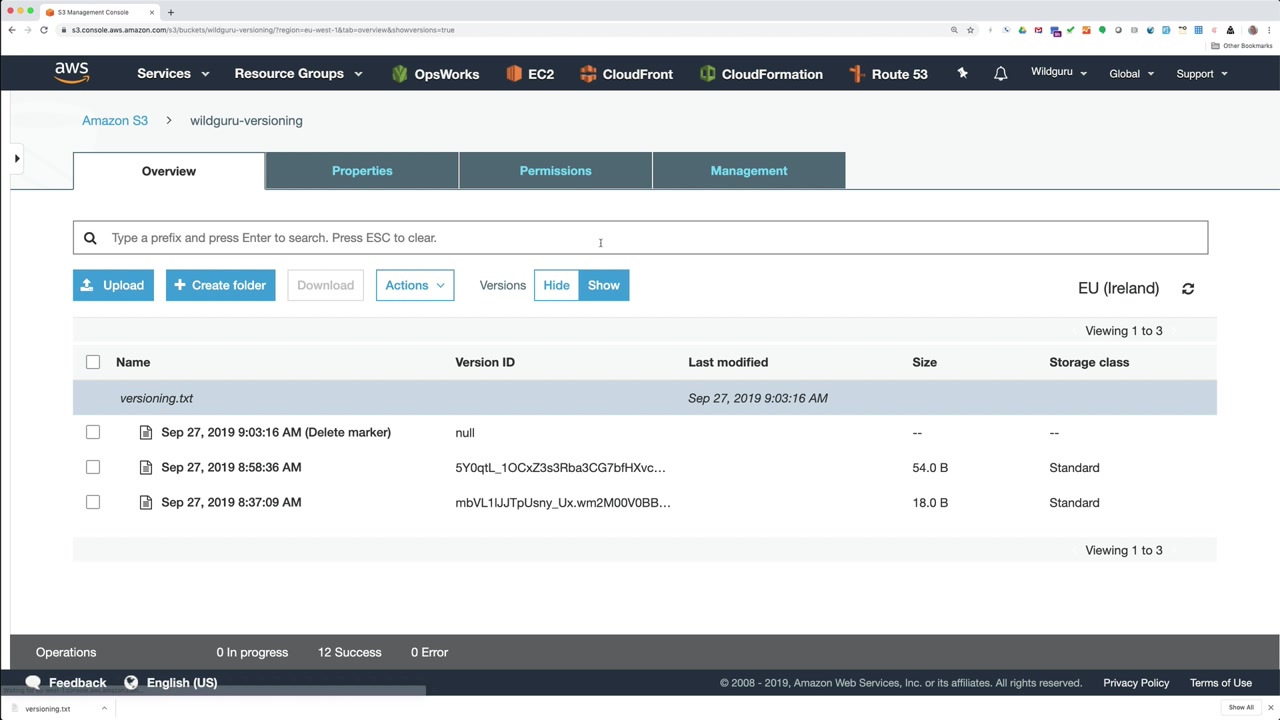The height and width of the screenshot is (720, 1280).
Task: Click file icon for 8:37:09 AM version
Action: 146,503
